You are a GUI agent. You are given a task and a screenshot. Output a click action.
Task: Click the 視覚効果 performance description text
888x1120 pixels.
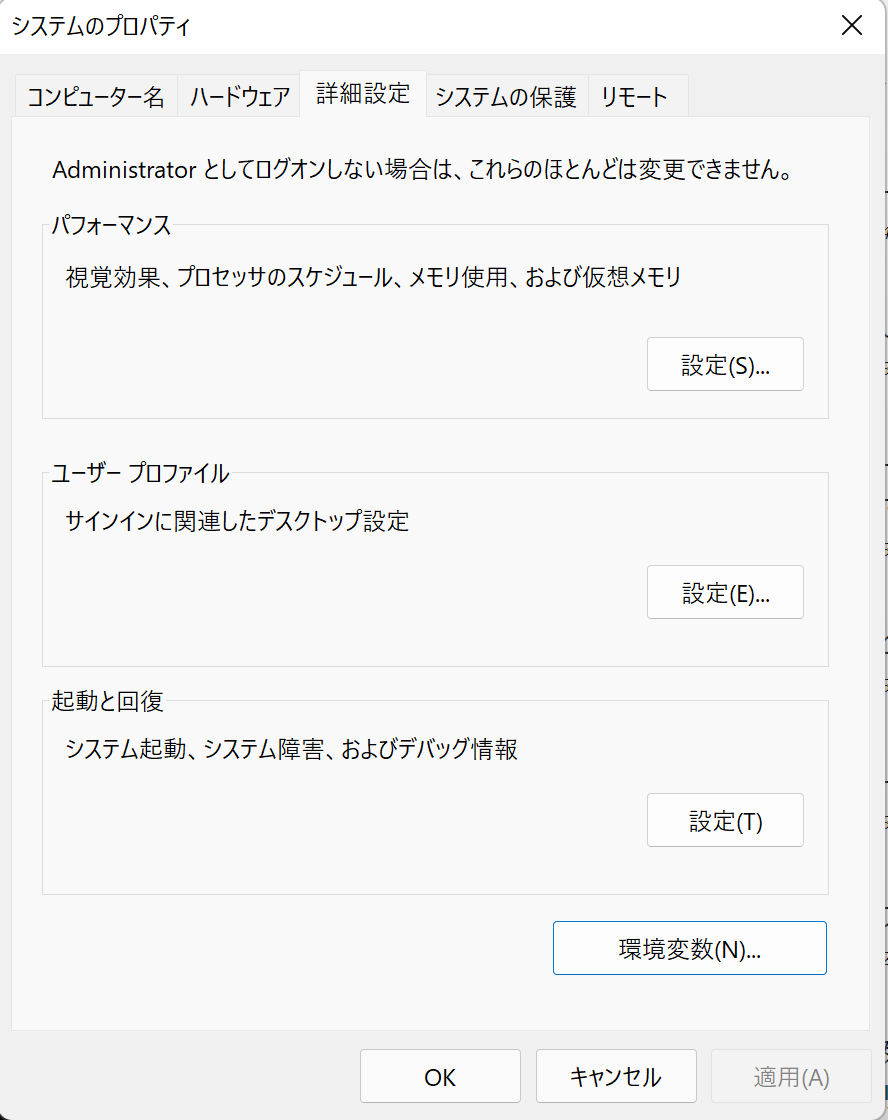(372, 277)
